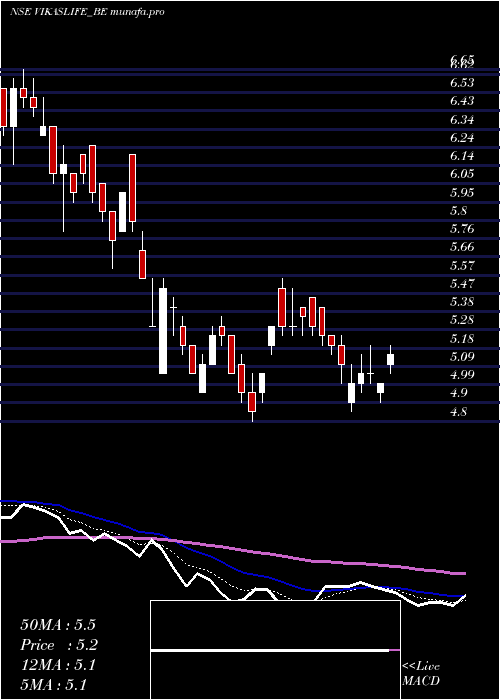Select the 12MA : 5.1 legend entry
This screenshot has width=500, height=700.
(58, 665)
